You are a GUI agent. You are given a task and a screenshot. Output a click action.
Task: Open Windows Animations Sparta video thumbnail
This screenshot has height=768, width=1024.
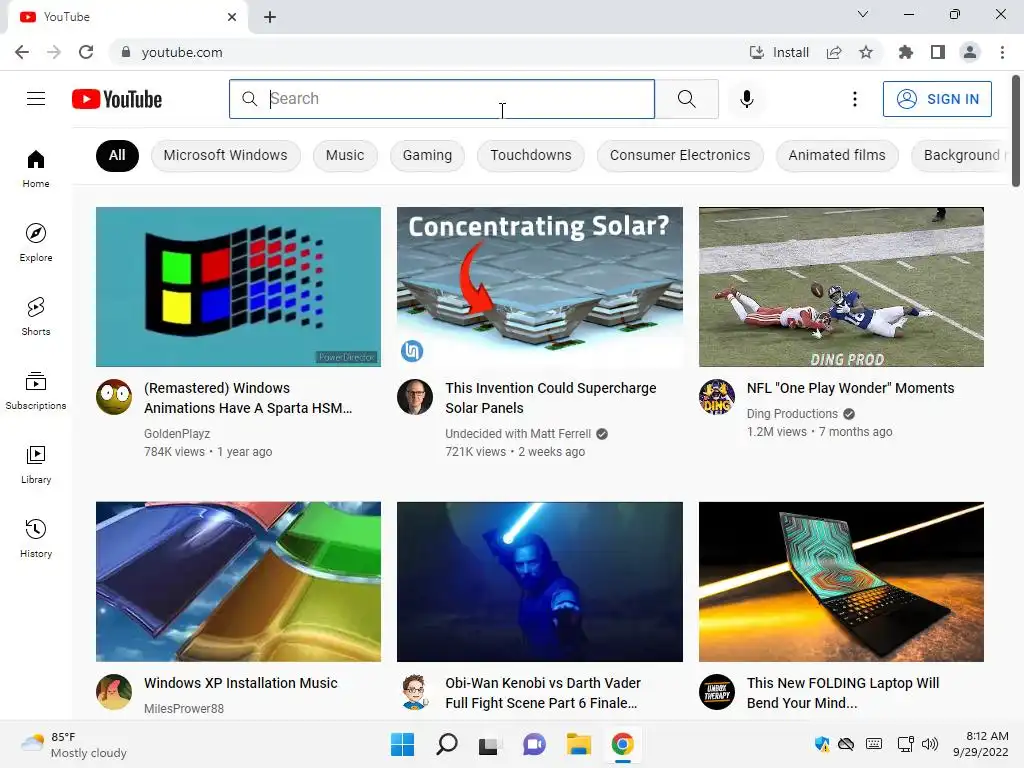tap(238, 287)
